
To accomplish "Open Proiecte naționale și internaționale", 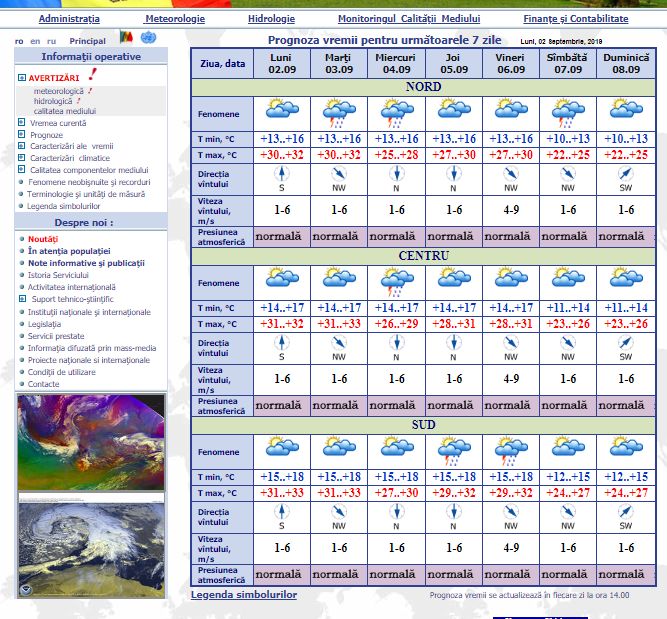I will (x=89, y=360).
